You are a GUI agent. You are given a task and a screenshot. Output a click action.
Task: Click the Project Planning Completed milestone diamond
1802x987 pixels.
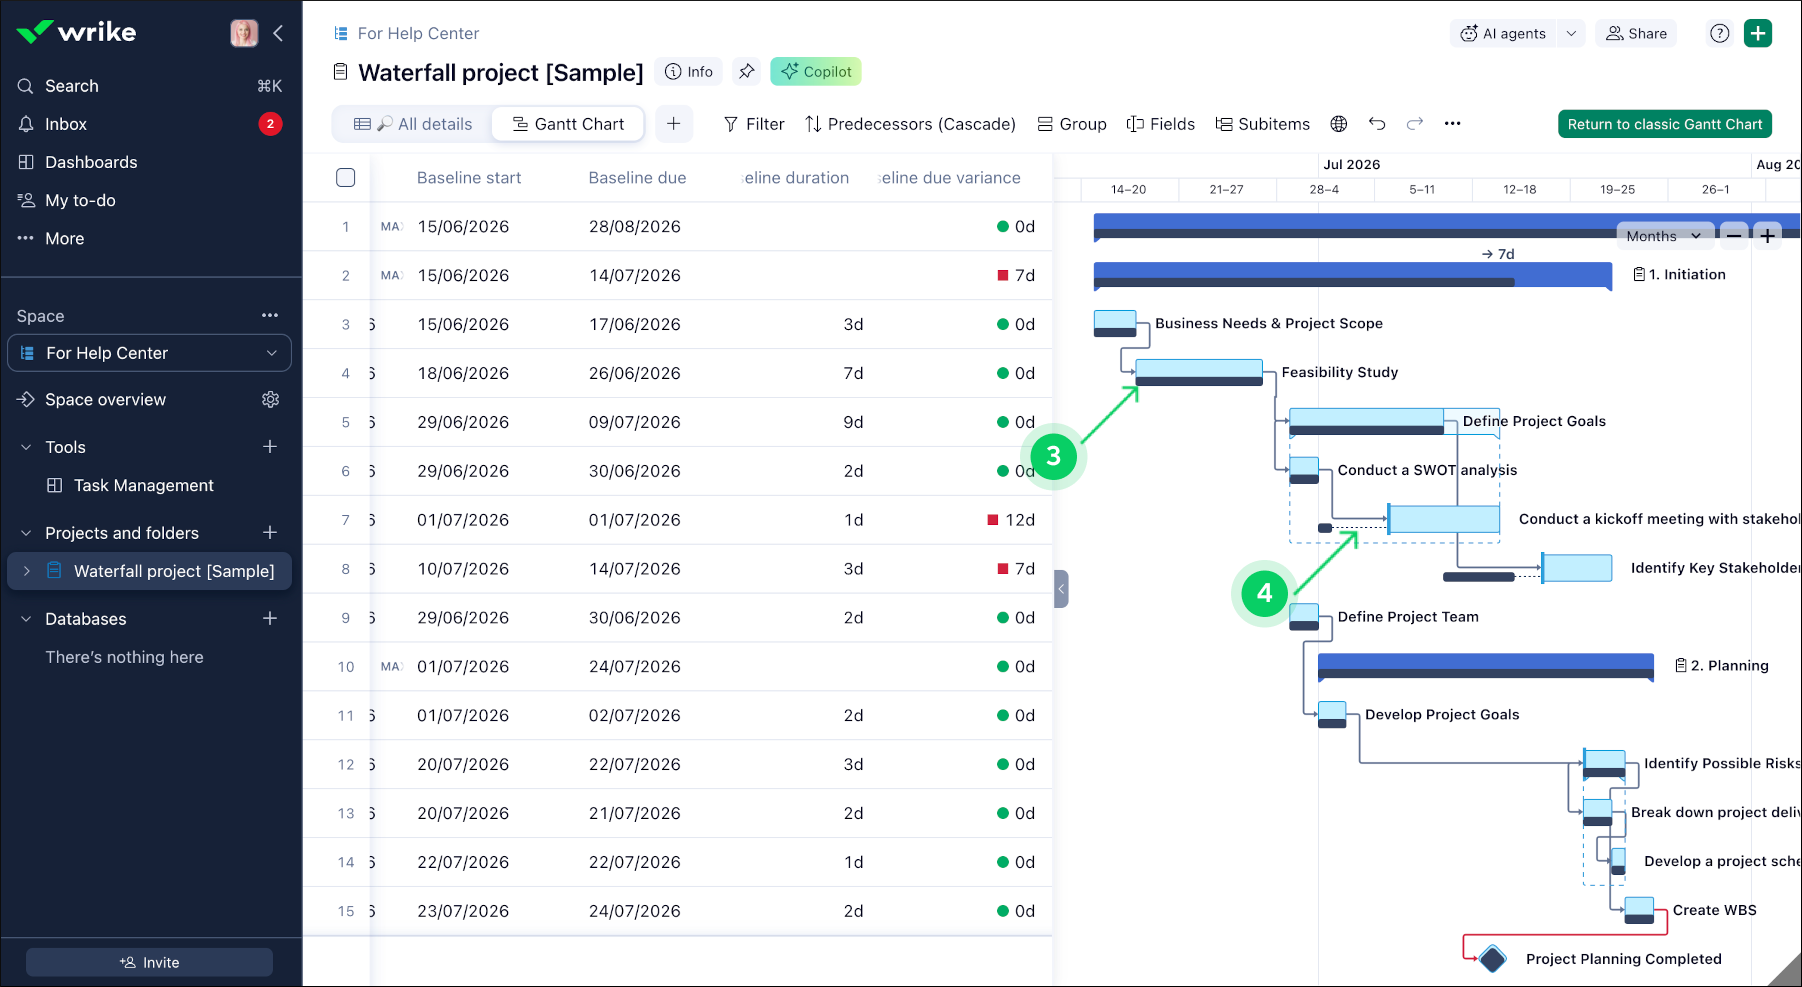1493,959
